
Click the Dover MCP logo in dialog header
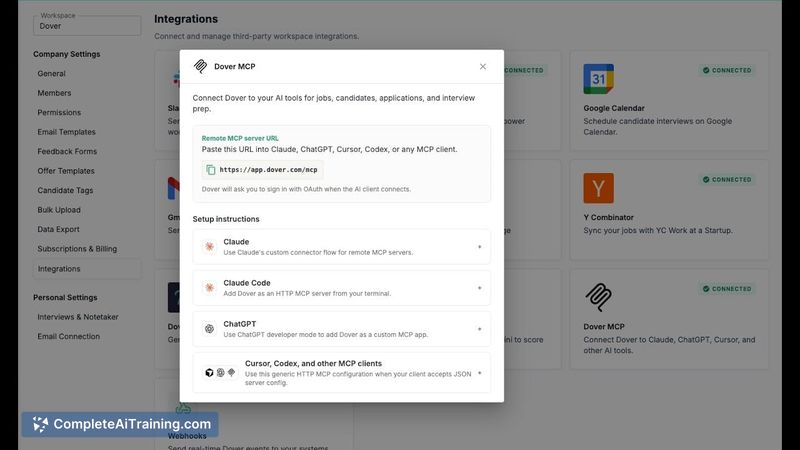pos(201,66)
